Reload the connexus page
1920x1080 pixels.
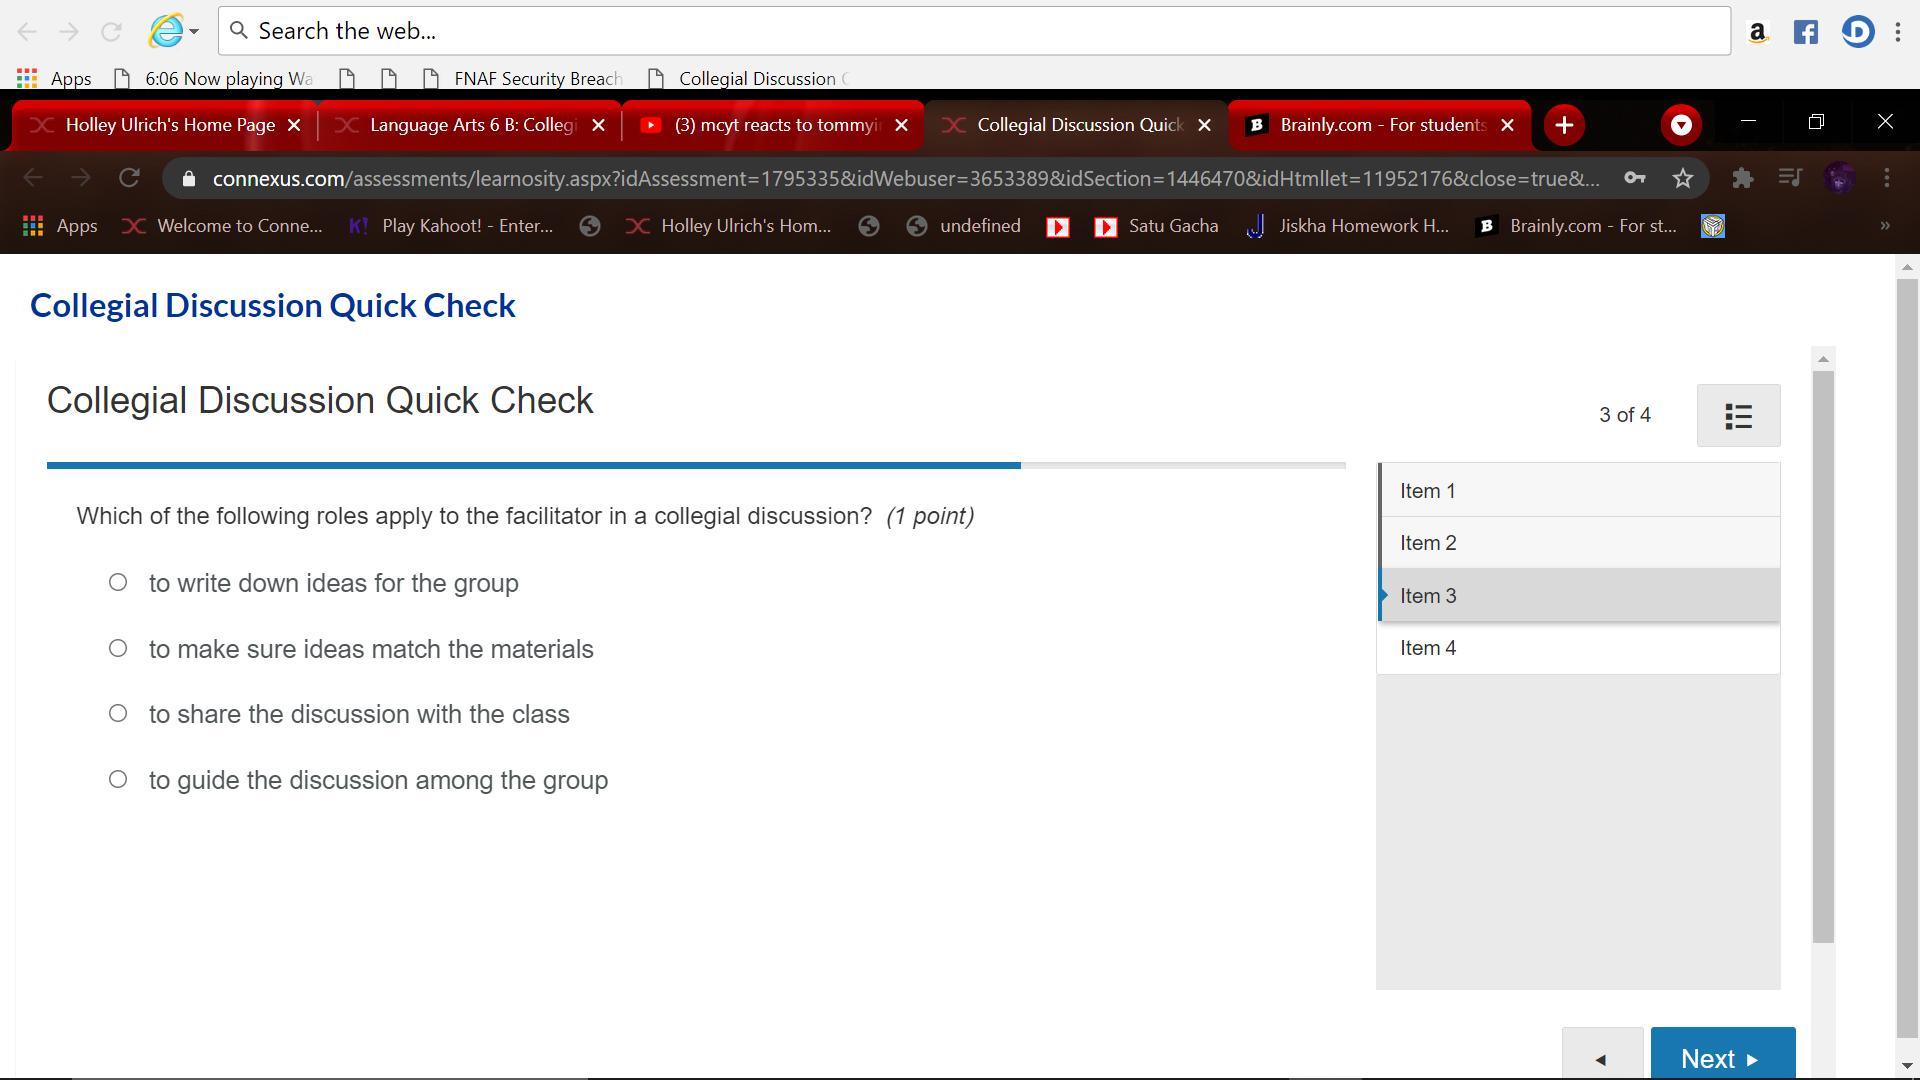point(129,178)
